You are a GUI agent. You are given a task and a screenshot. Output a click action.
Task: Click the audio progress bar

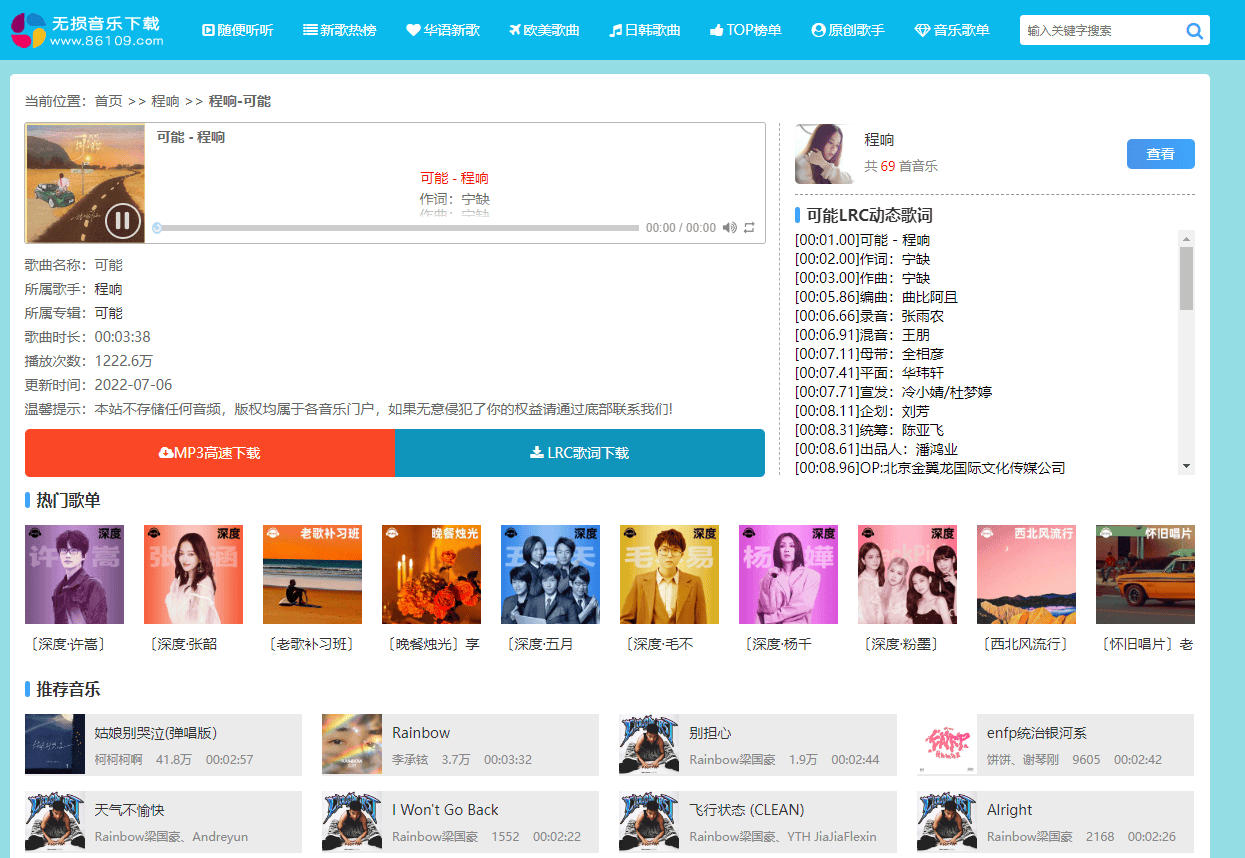[x=398, y=228]
